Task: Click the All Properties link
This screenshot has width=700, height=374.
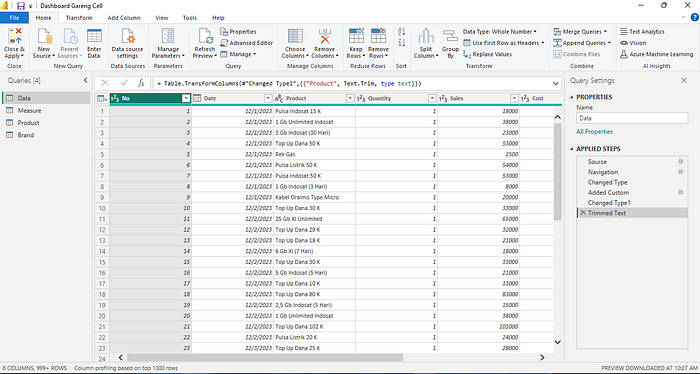Action: coord(594,132)
